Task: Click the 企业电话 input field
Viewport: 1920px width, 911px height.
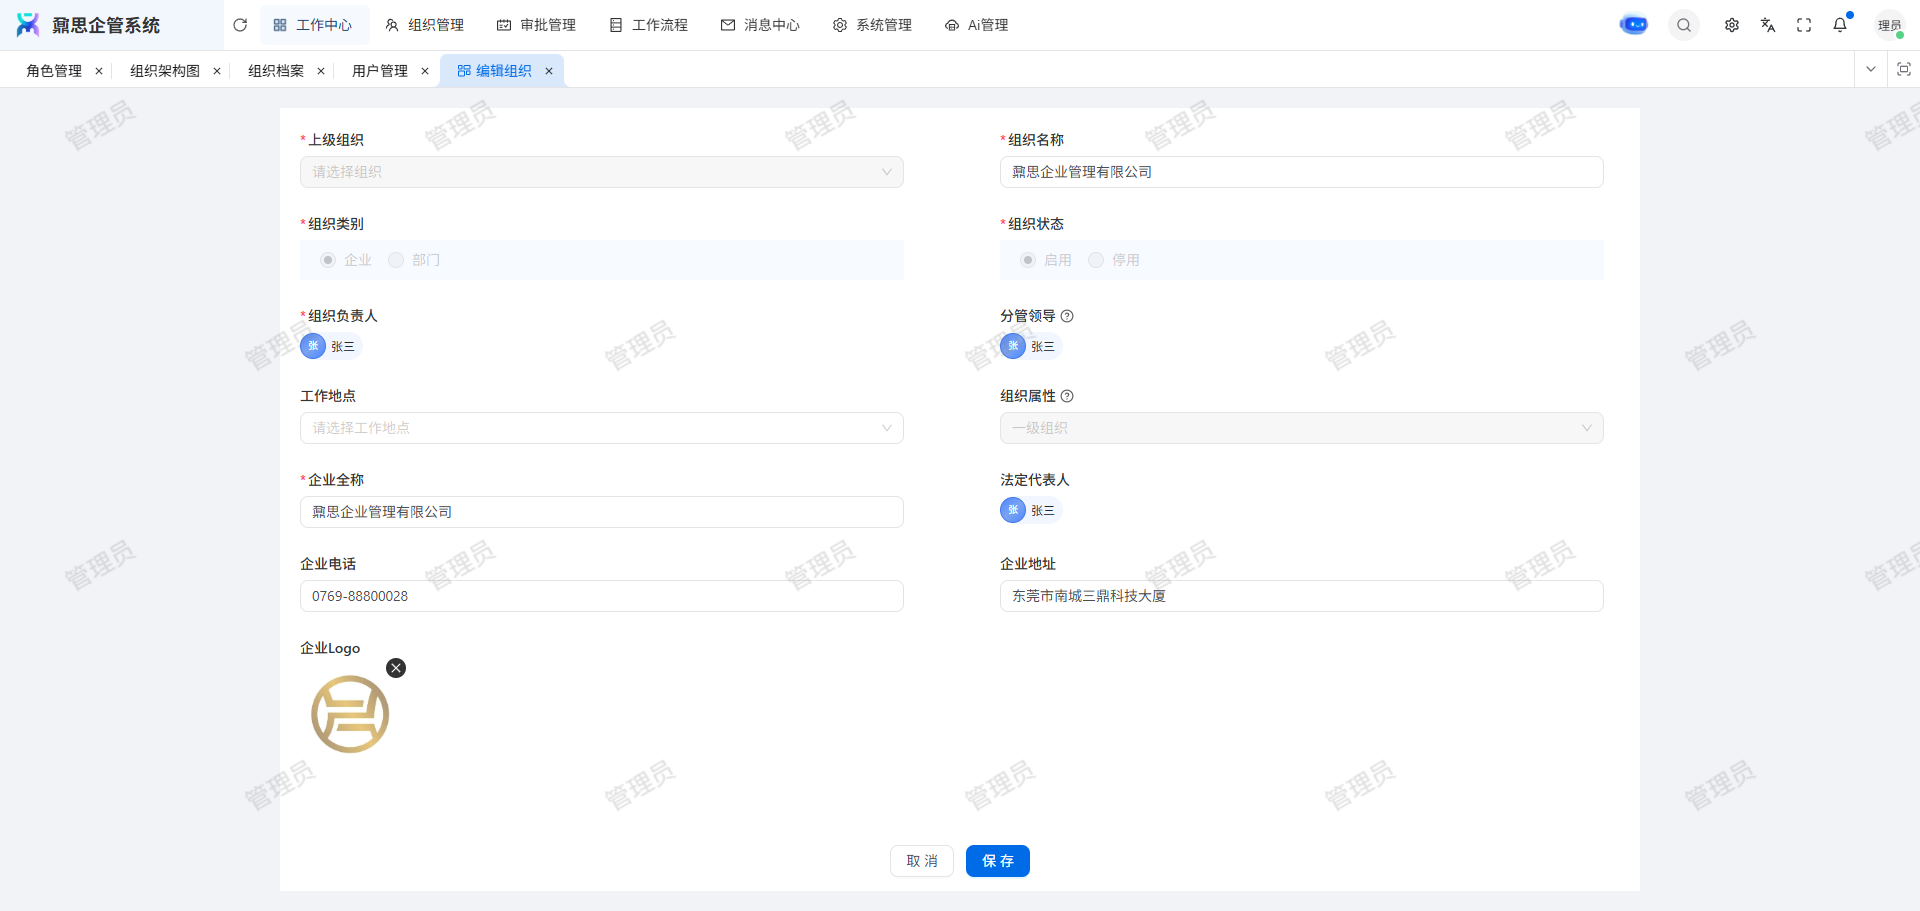Action: (601, 596)
